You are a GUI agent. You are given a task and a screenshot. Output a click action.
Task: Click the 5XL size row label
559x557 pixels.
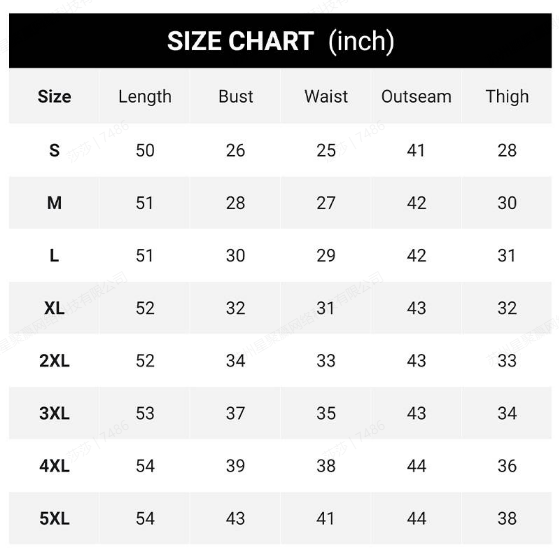(x=55, y=518)
